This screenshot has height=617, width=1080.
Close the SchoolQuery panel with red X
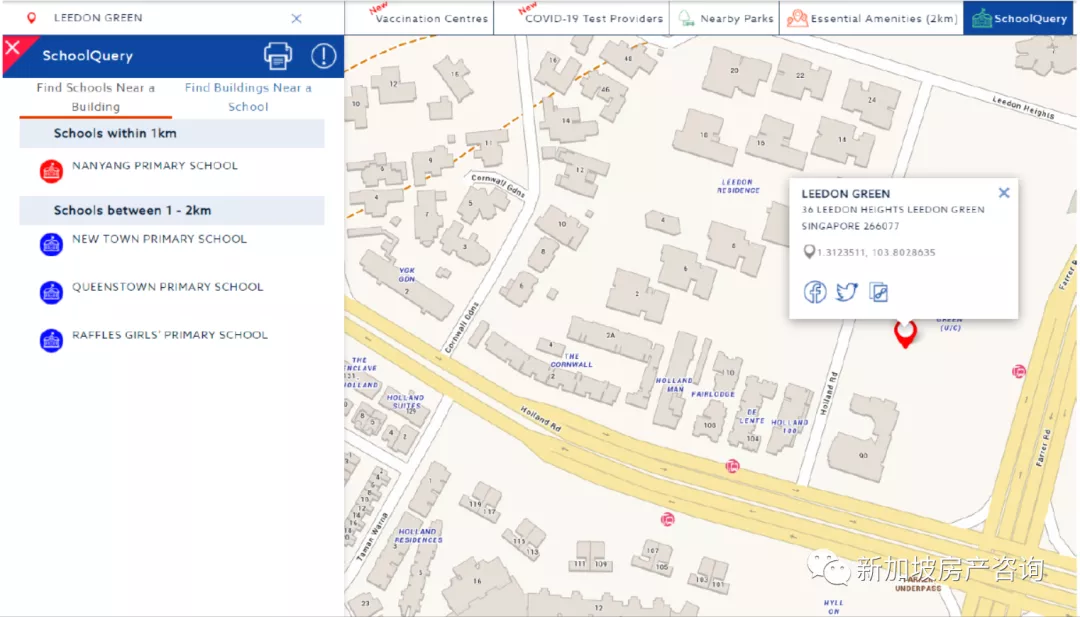(14, 48)
